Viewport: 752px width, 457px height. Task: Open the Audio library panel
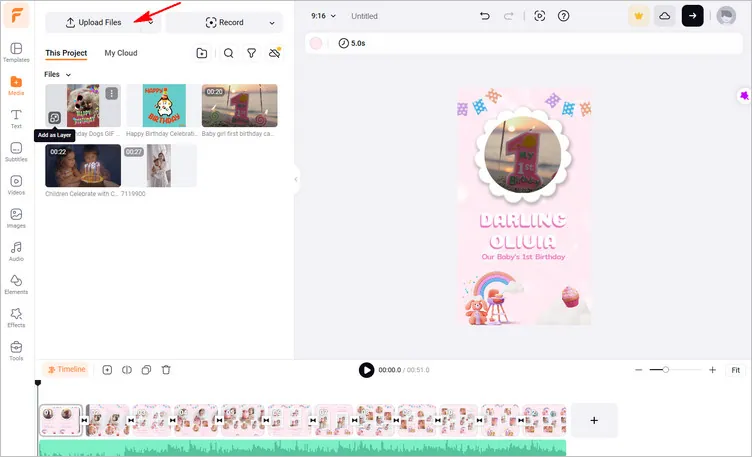point(16,251)
